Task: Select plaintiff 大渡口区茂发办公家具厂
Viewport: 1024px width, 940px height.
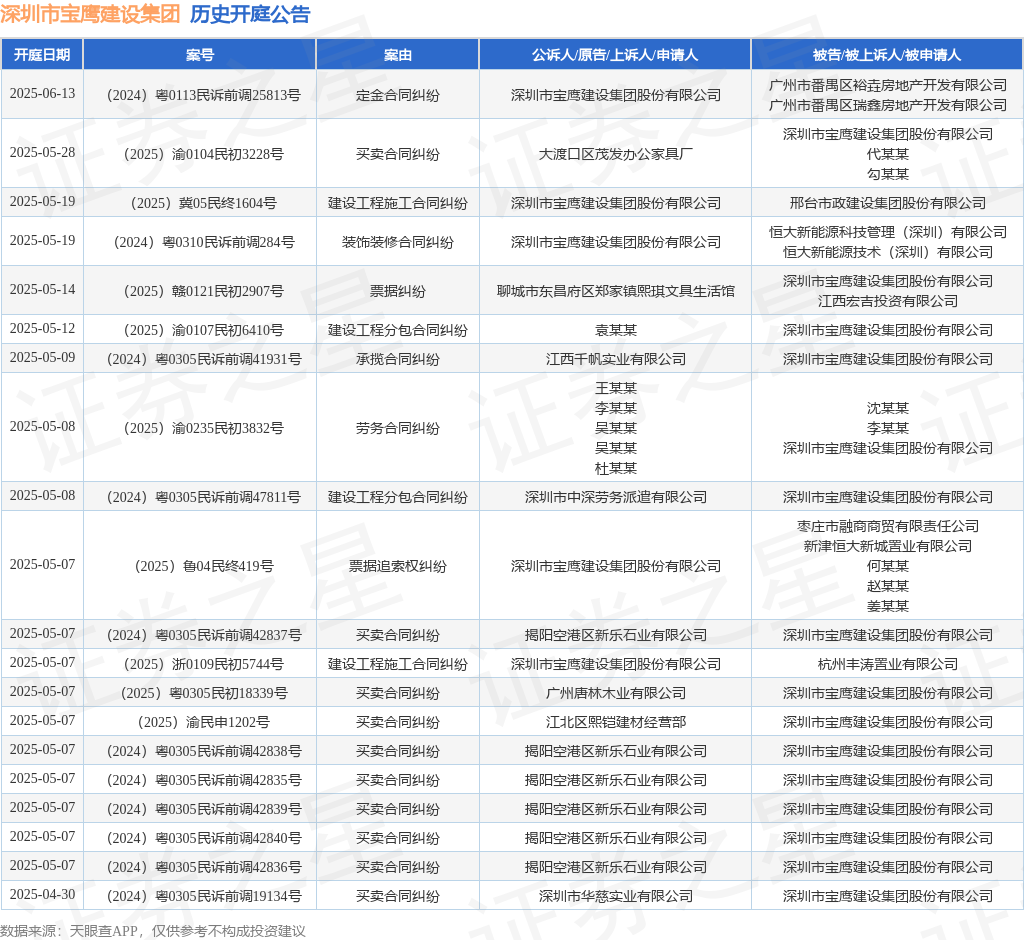Action: coord(615,154)
